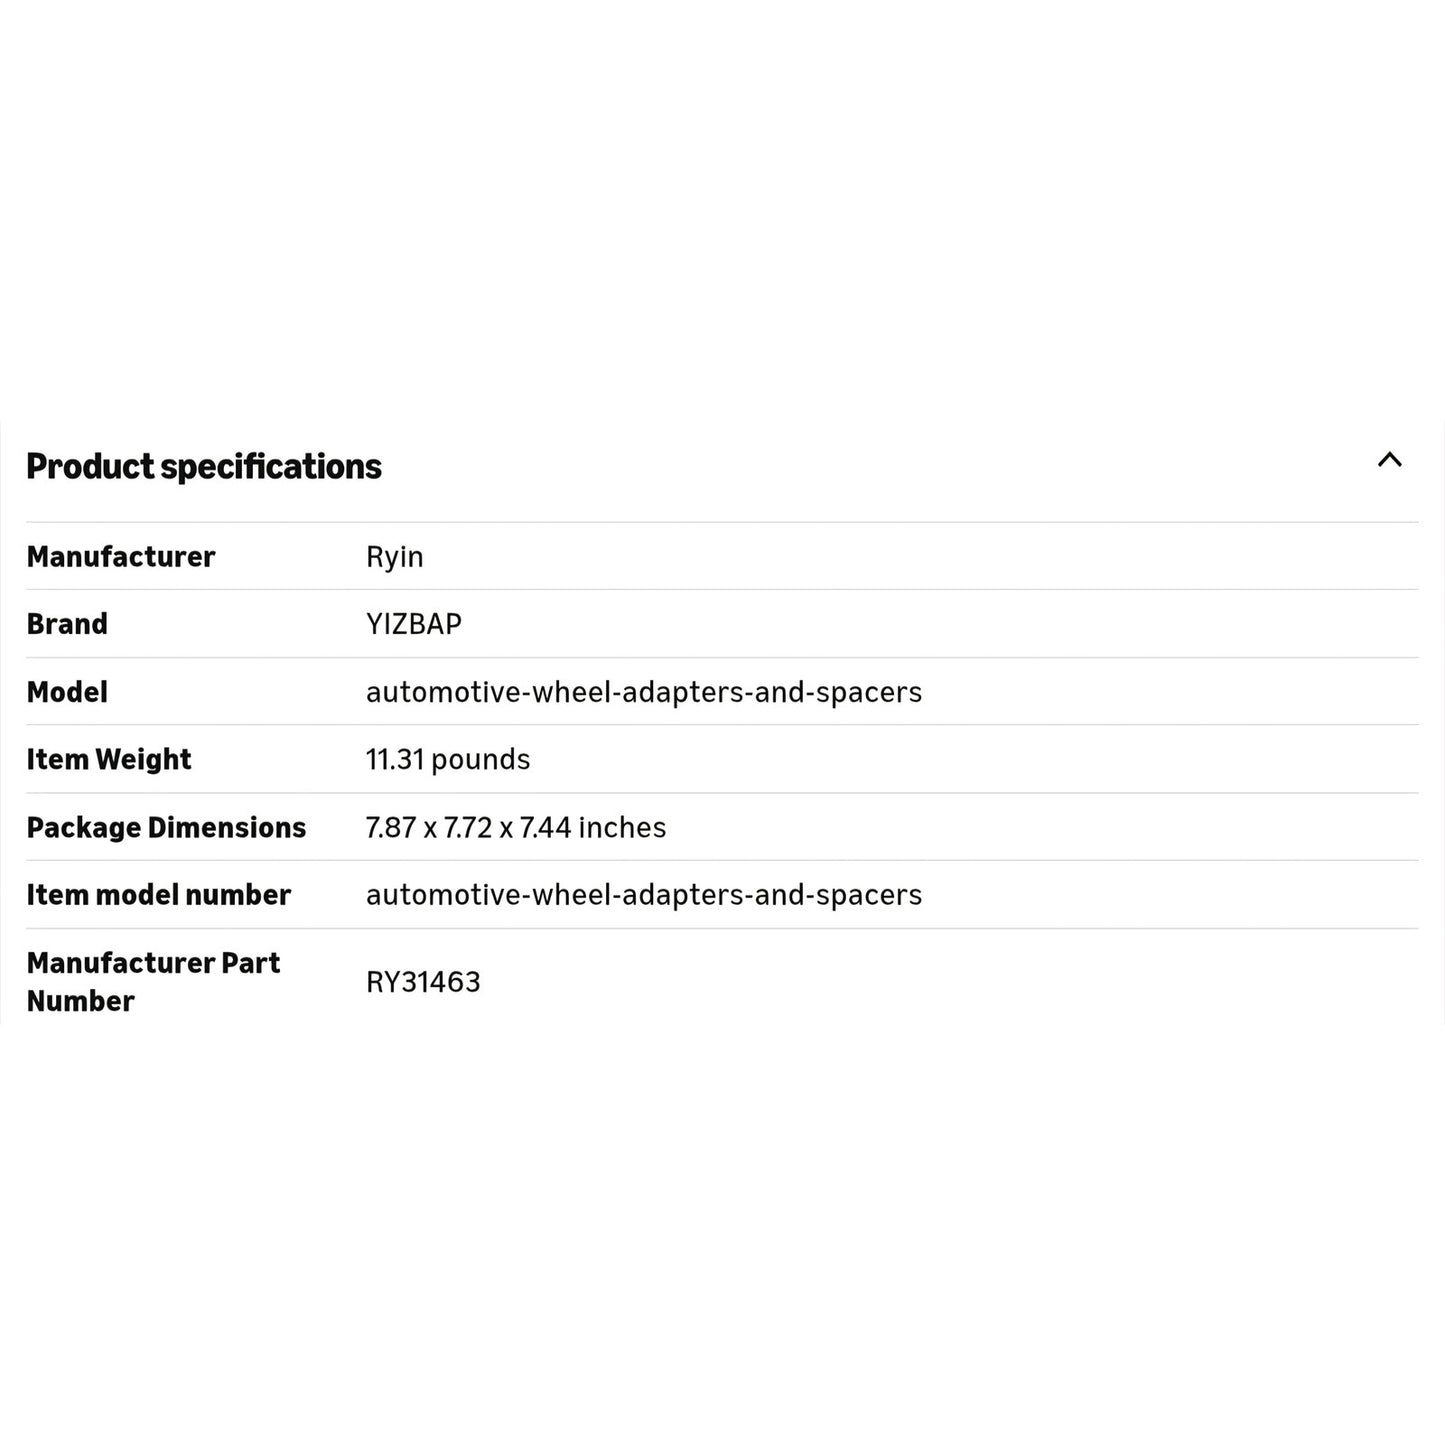Click the 7.87 dimension figure

coord(391,828)
